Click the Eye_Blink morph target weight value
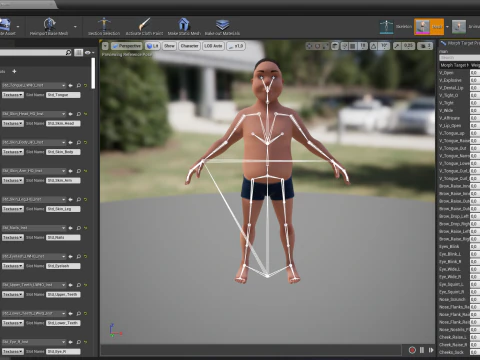Image resolution: width=480 pixels, height=360 pixels. point(475,246)
